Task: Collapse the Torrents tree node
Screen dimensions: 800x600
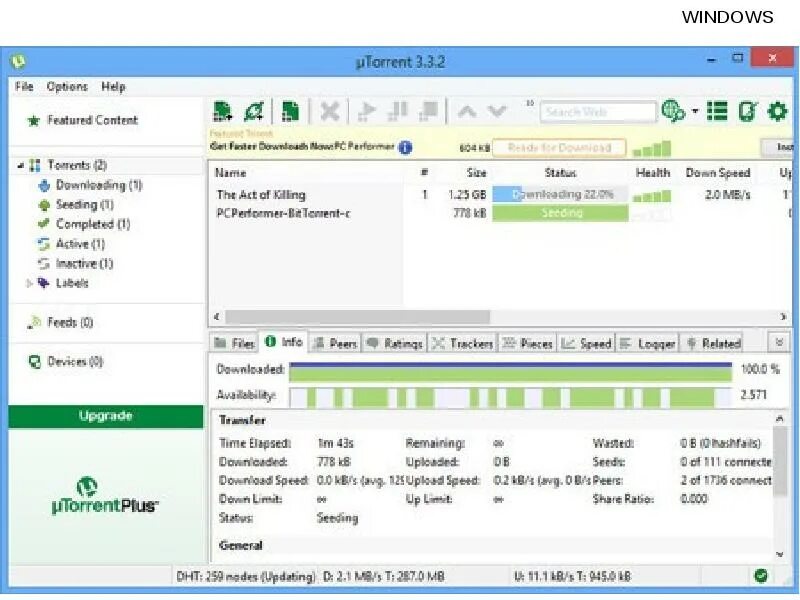Action: click(20, 165)
